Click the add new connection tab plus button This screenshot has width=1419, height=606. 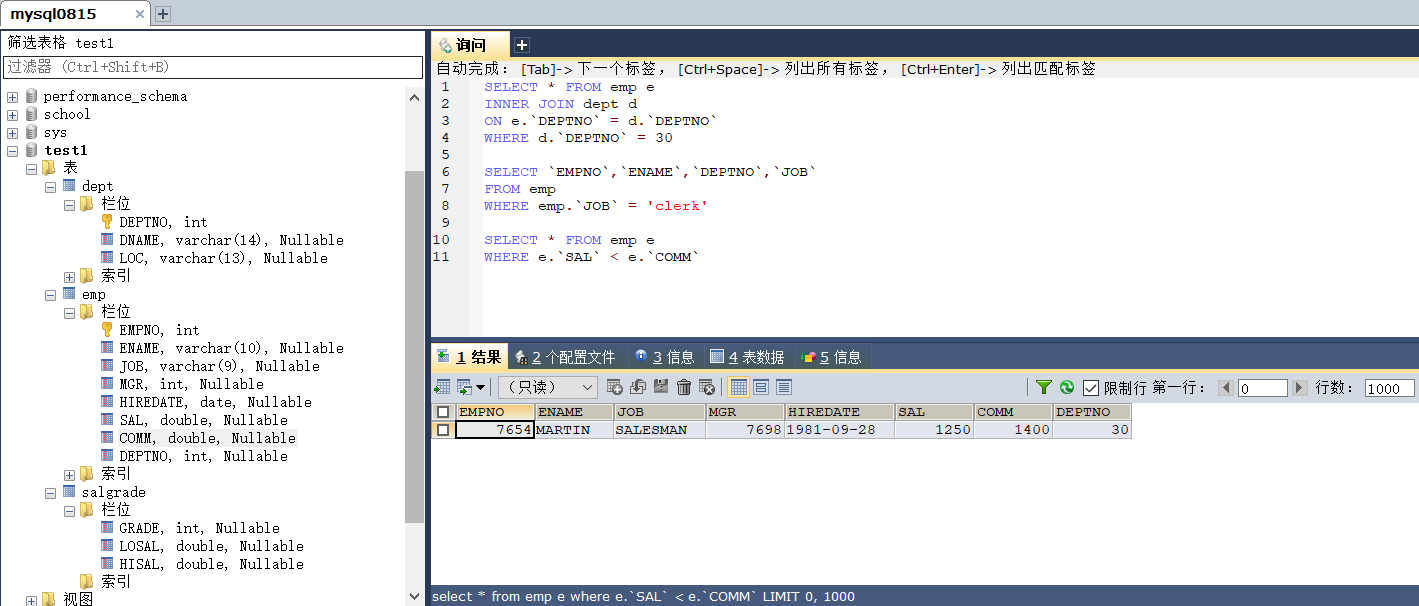coord(163,14)
